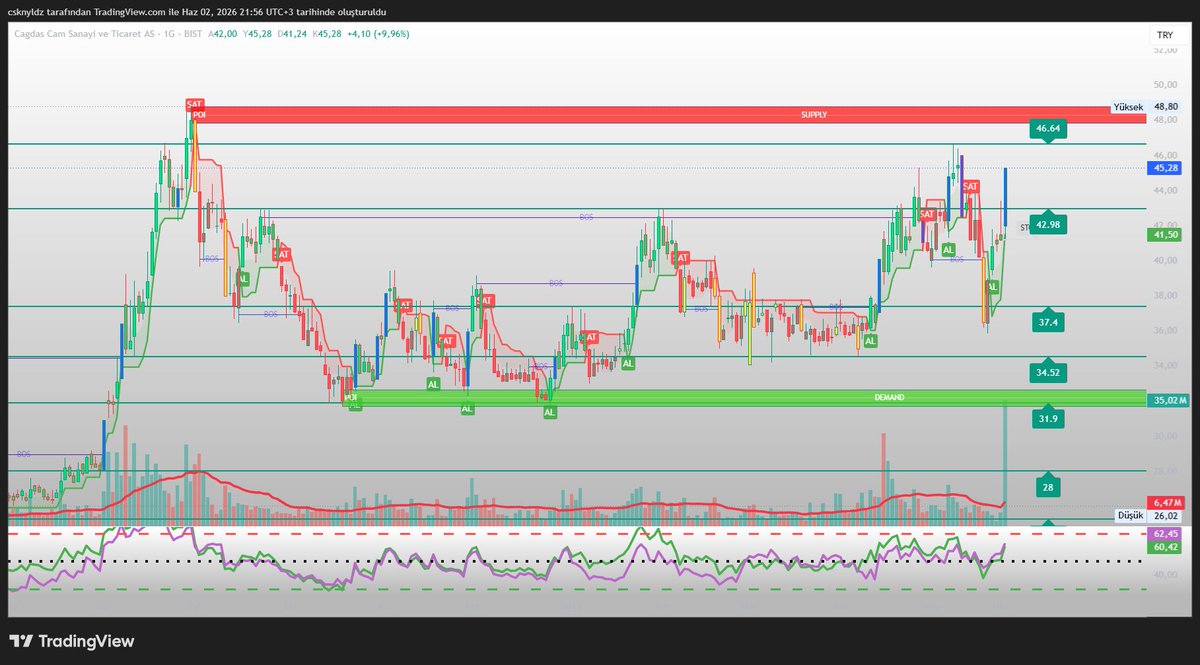Click the A42,00 open price value

pos(223,34)
